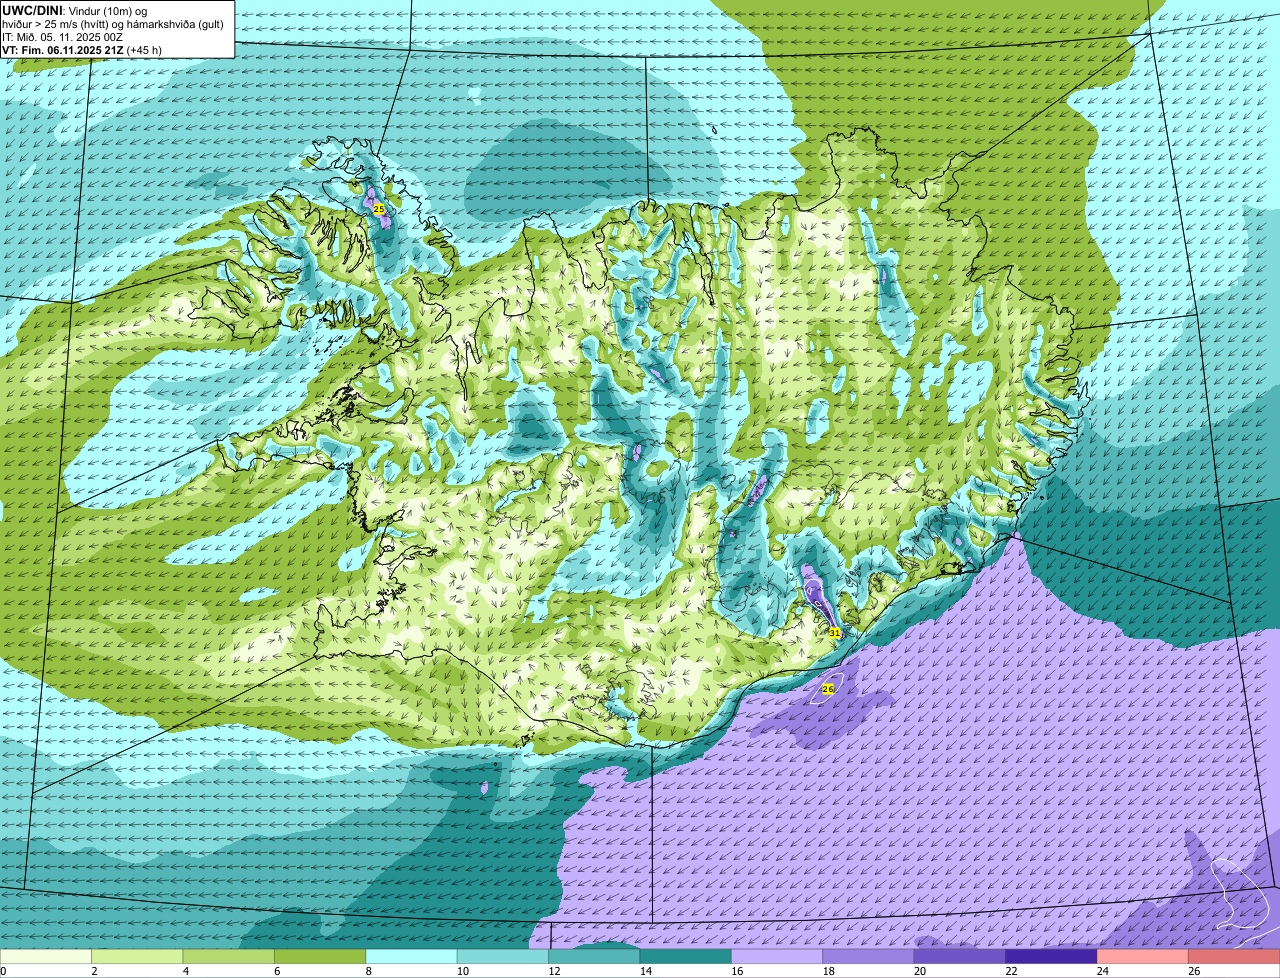Select the 14–16 m/s dark teal legend swatch
The width and height of the screenshot is (1280, 978).
[686, 957]
